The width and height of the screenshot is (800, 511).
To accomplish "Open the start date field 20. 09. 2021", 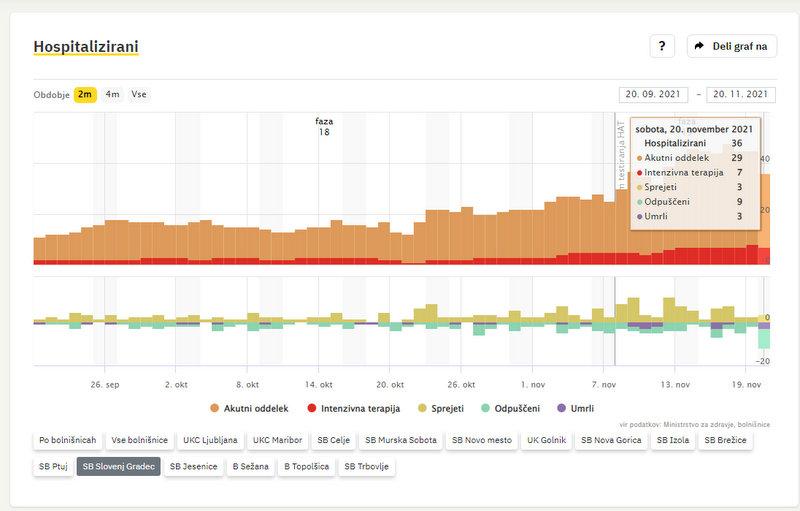I will [x=654, y=94].
